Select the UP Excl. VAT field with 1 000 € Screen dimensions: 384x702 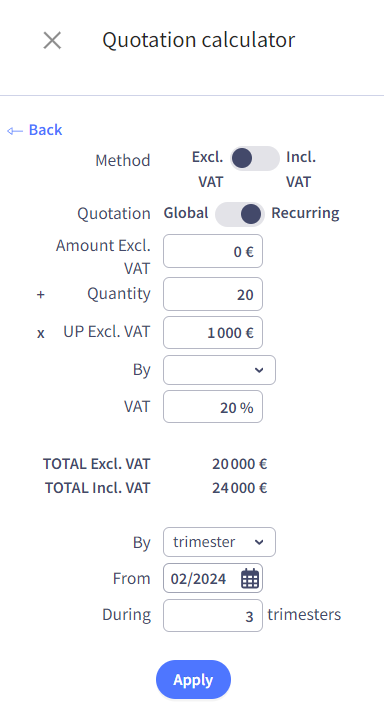213,333
